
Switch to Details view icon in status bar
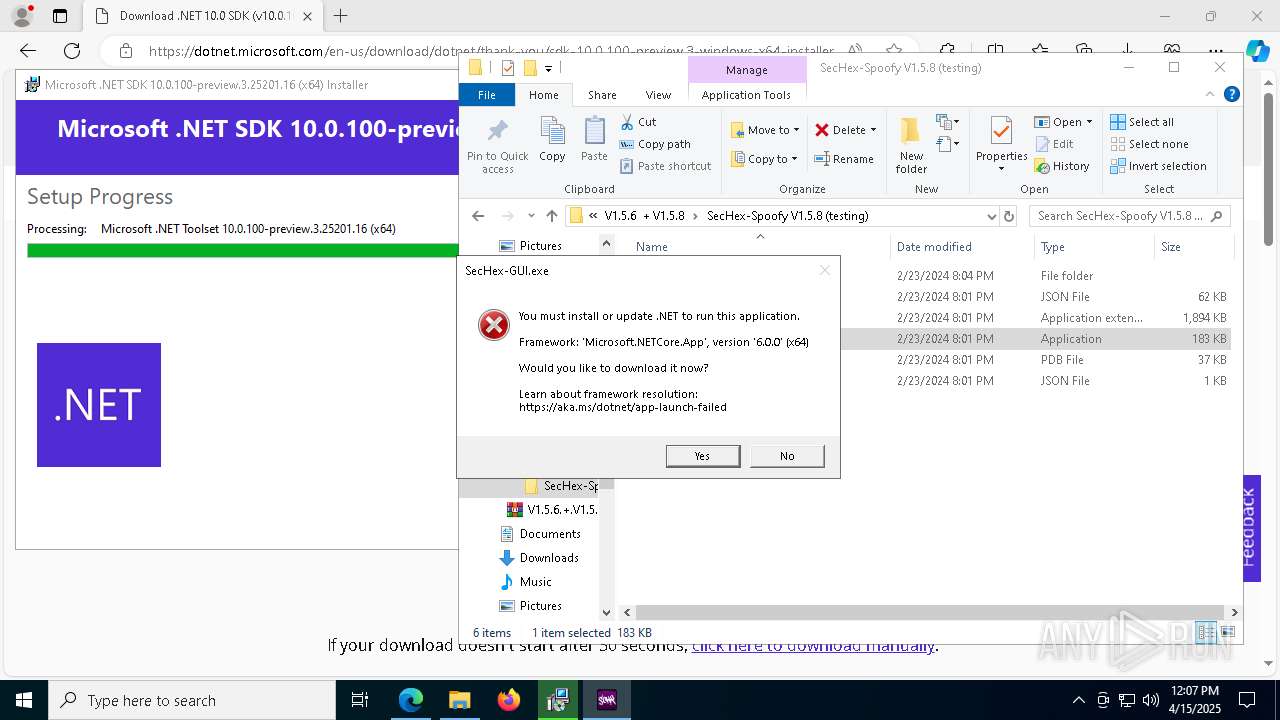pyautogui.click(x=1207, y=632)
